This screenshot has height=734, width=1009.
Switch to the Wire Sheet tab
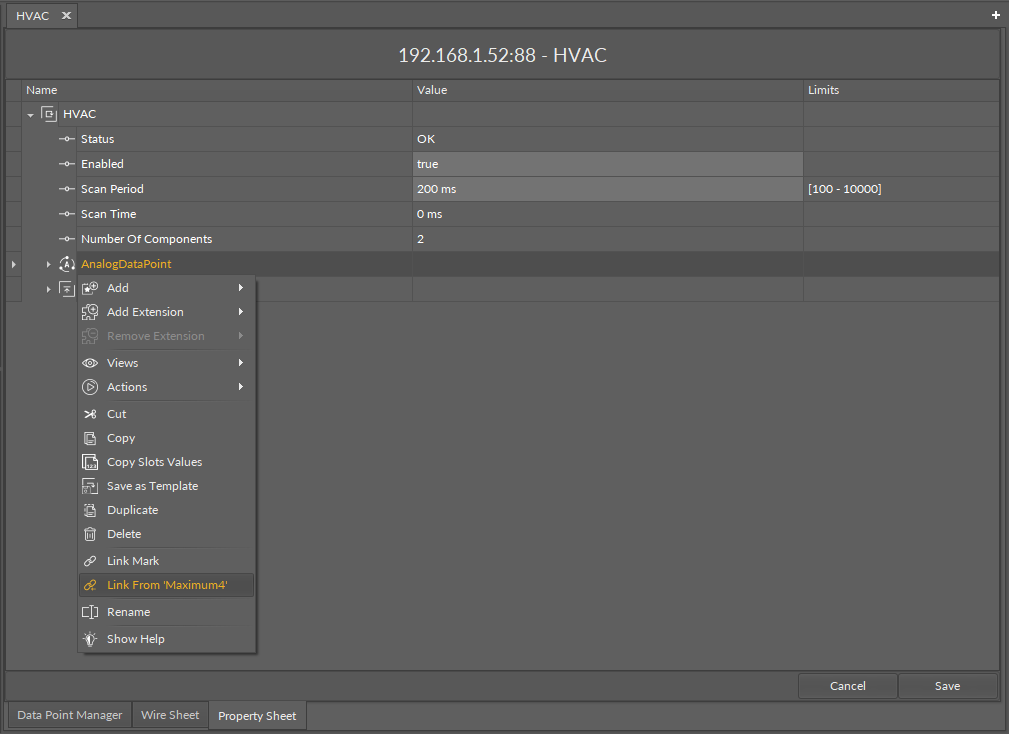click(170, 715)
